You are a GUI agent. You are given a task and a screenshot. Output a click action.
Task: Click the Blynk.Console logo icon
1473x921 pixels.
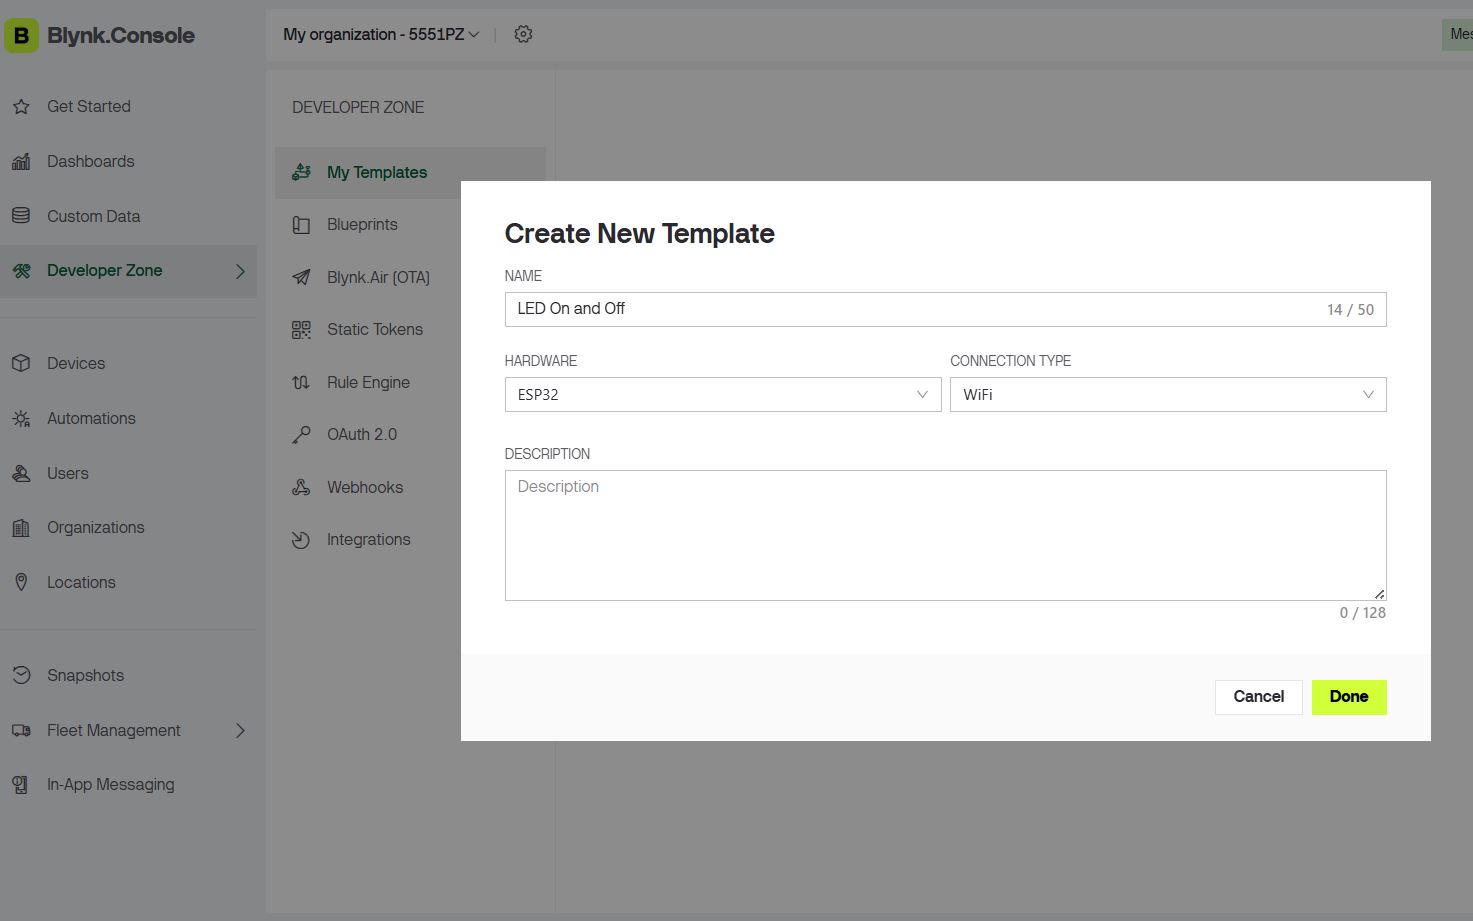21,35
